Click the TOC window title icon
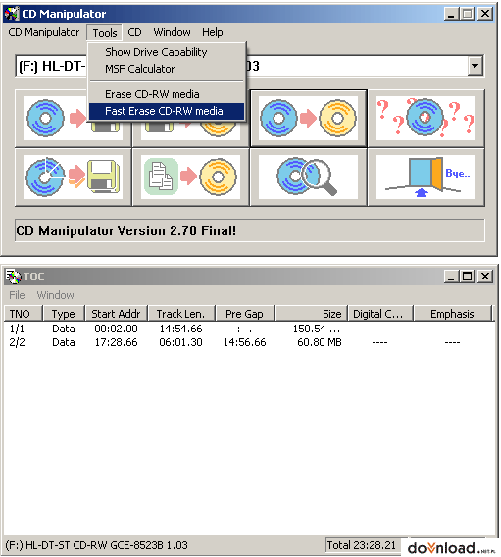The image size is (501, 557). [14, 276]
